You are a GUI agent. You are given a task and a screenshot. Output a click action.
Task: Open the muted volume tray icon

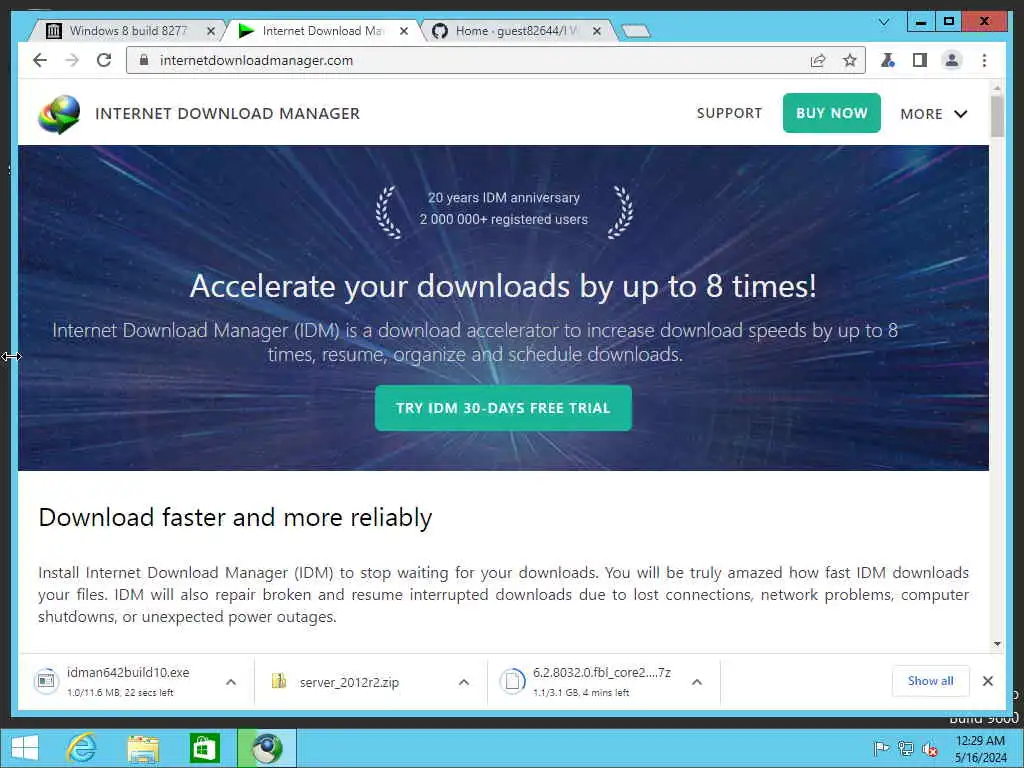(929, 749)
